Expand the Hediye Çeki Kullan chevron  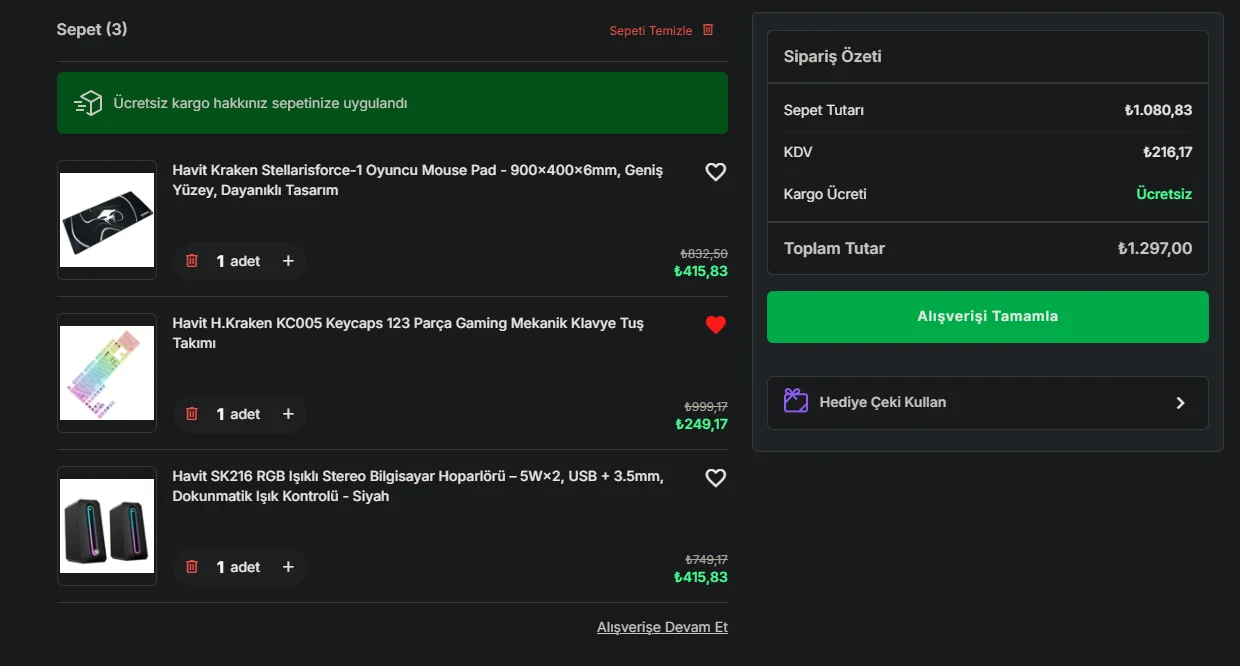click(x=1180, y=403)
